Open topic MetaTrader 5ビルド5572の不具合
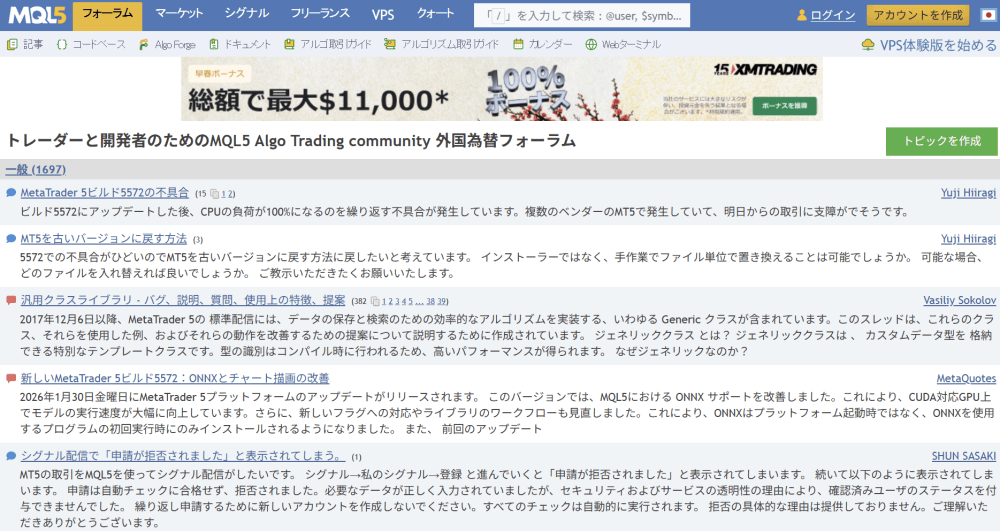The height and width of the screenshot is (531, 1000). 105,193
